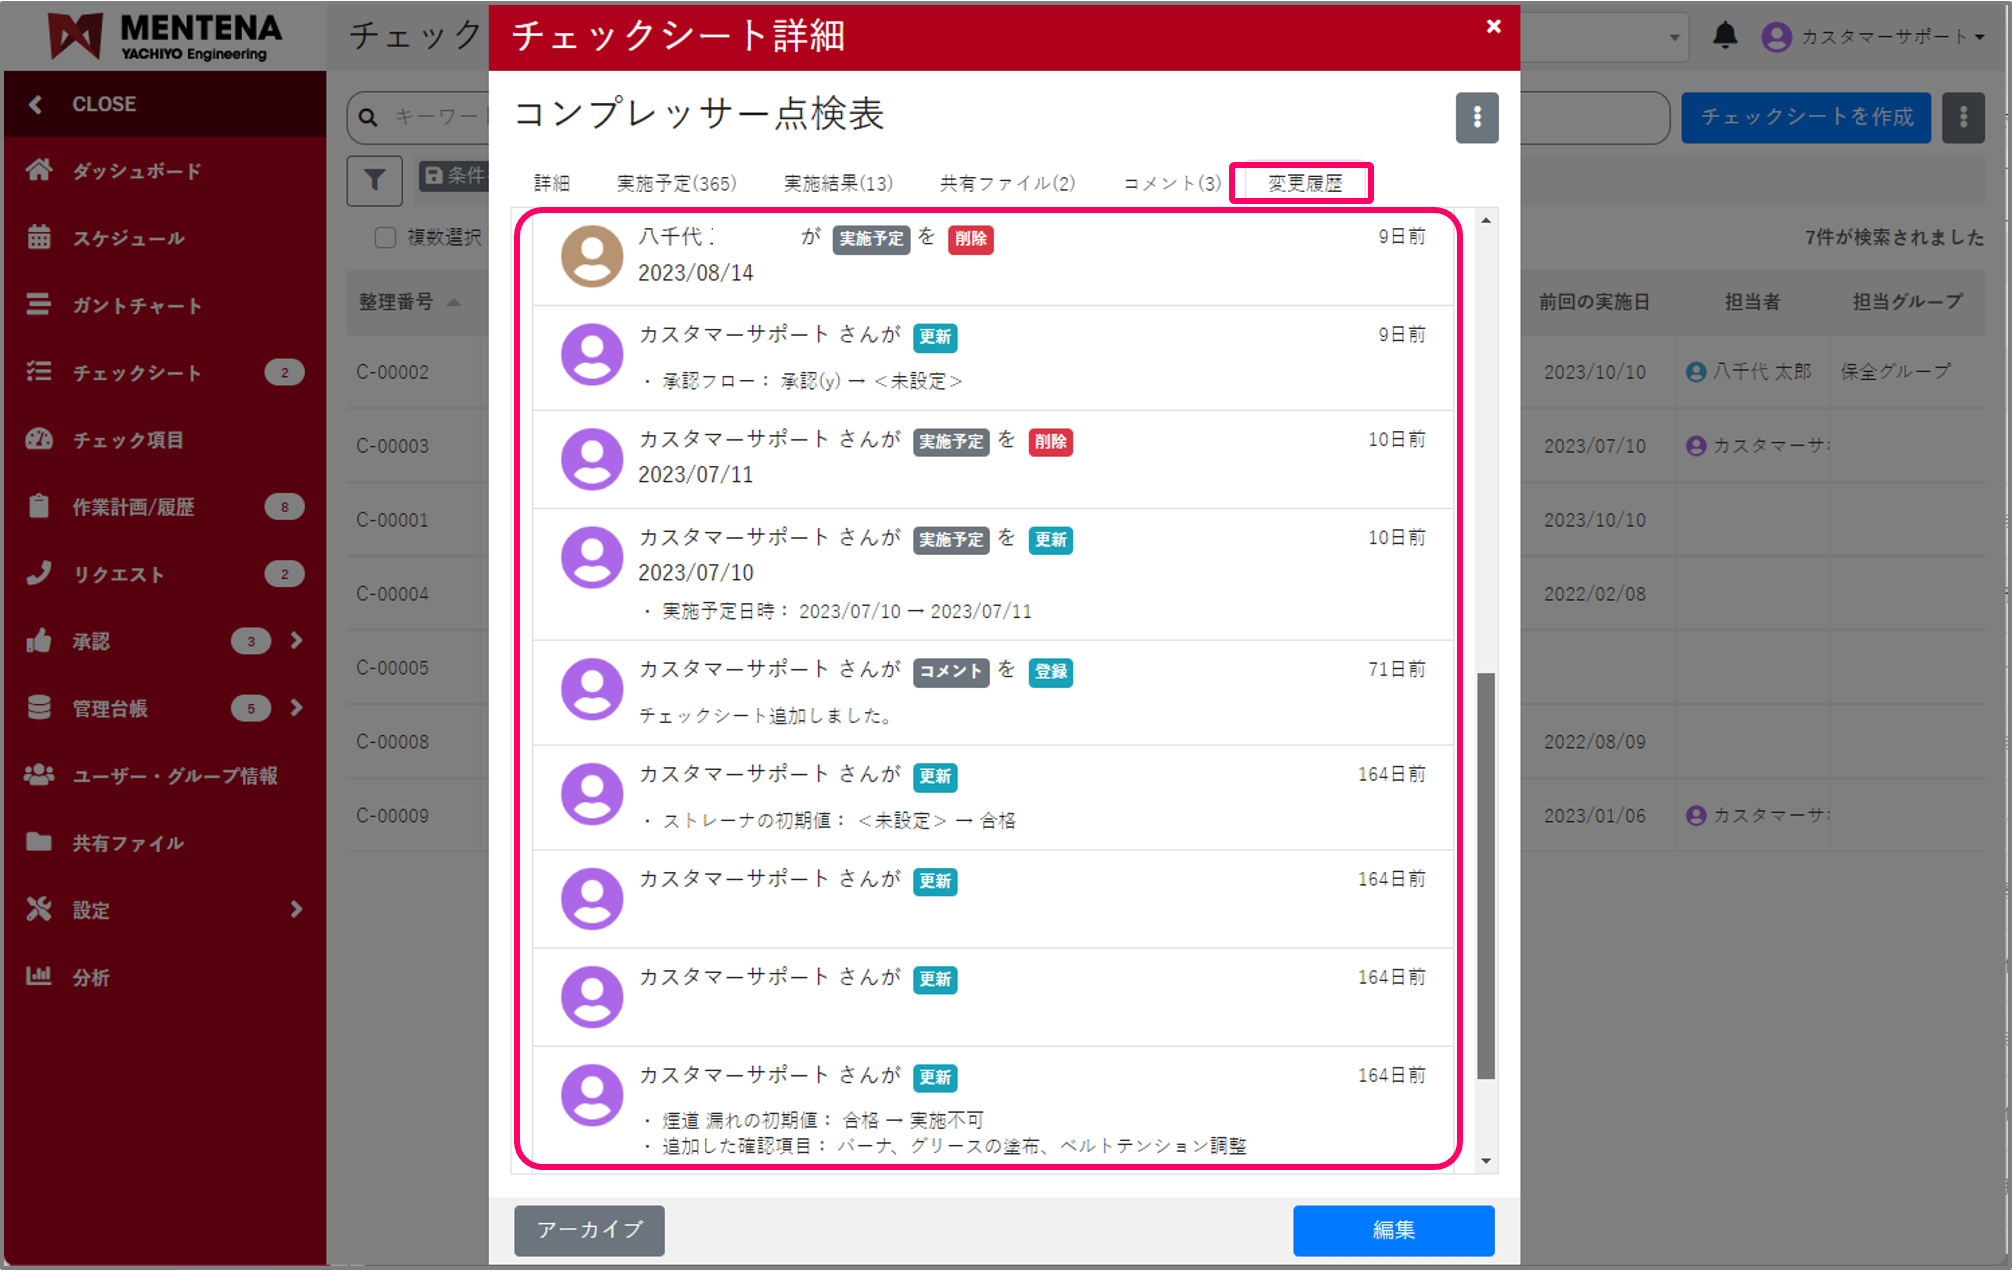
Task: Click the filter funnel icon
Action: pyautogui.click(x=374, y=180)
